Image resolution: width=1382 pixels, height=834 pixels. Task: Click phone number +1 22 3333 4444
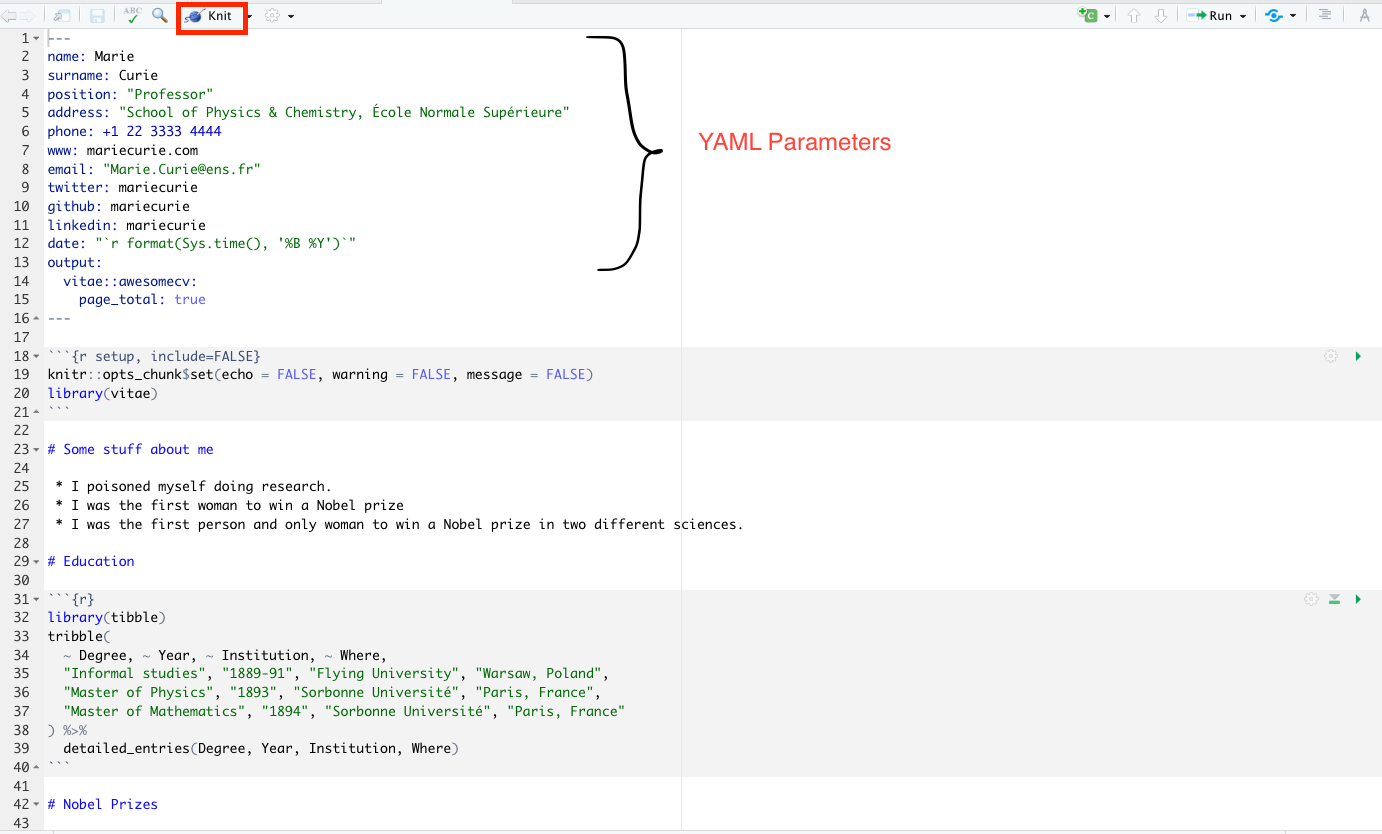pyautogui.click(x=162, y=131)
